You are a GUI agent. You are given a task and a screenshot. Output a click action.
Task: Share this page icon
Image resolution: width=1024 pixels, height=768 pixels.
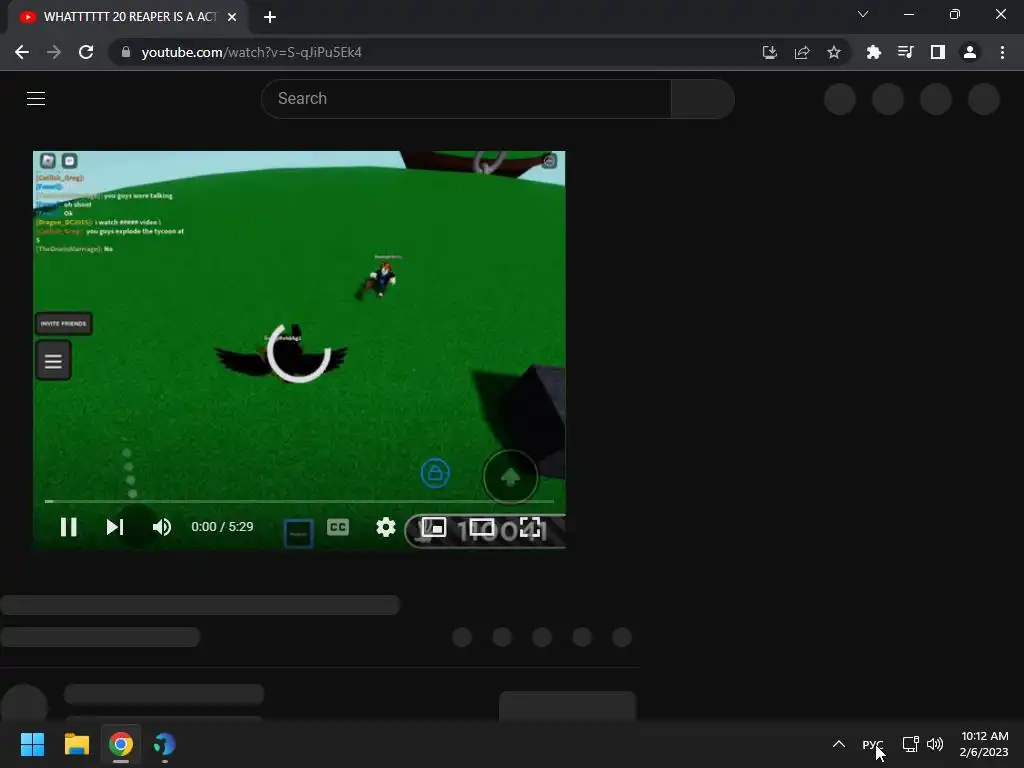(802, 52)
